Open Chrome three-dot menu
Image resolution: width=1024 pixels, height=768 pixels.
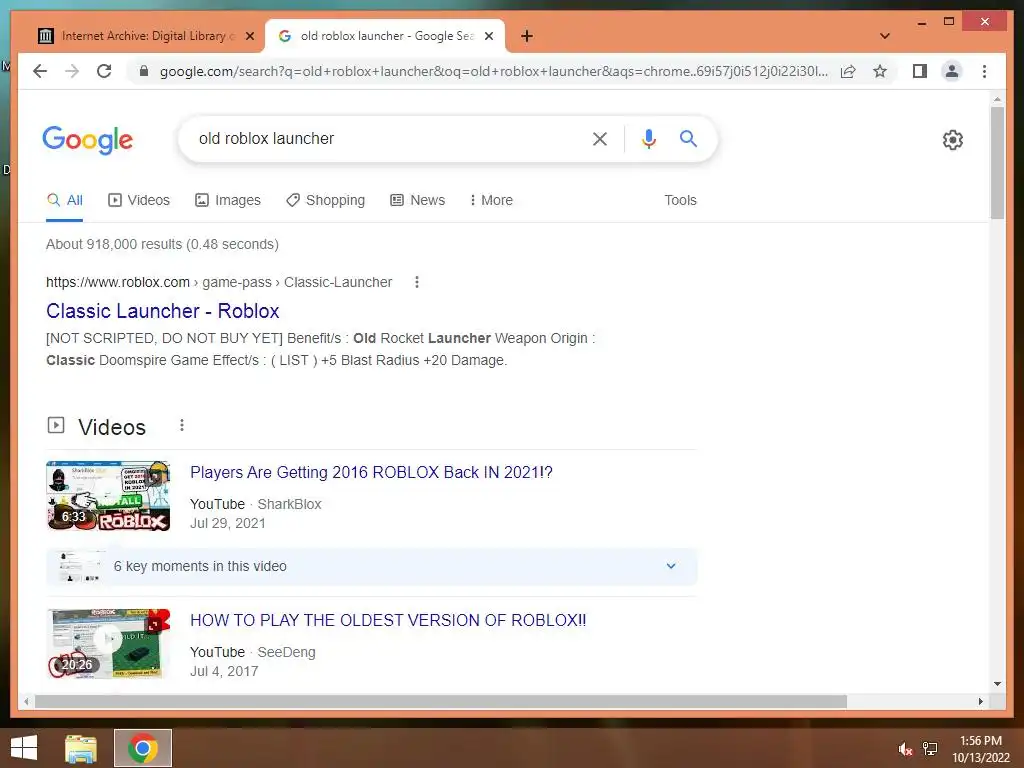pyautogui.click(x=984, y=71)
